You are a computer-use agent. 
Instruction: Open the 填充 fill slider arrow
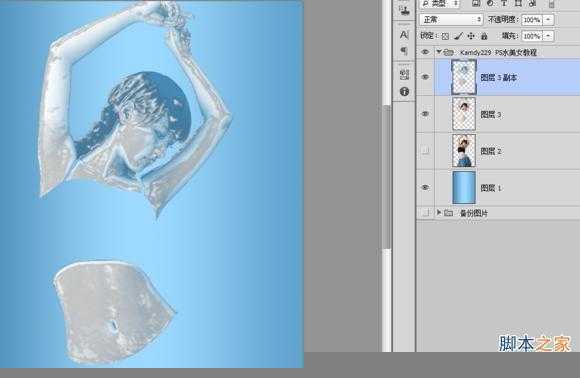click(x=549, y=36)
